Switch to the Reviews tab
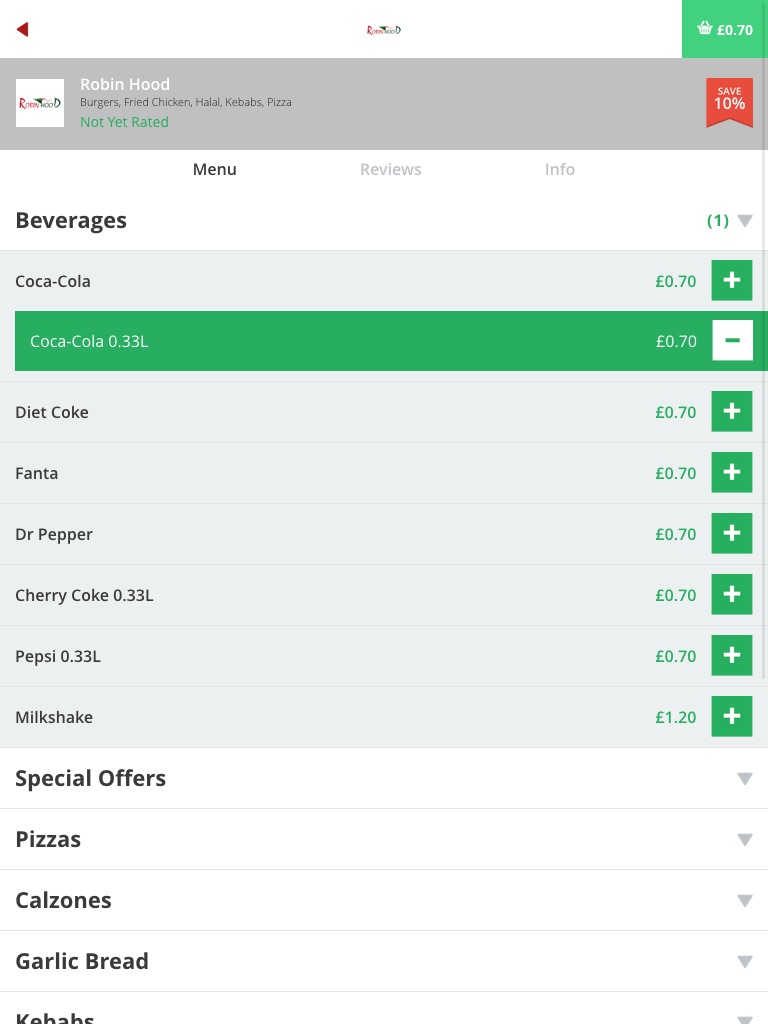 coord(390,170)
